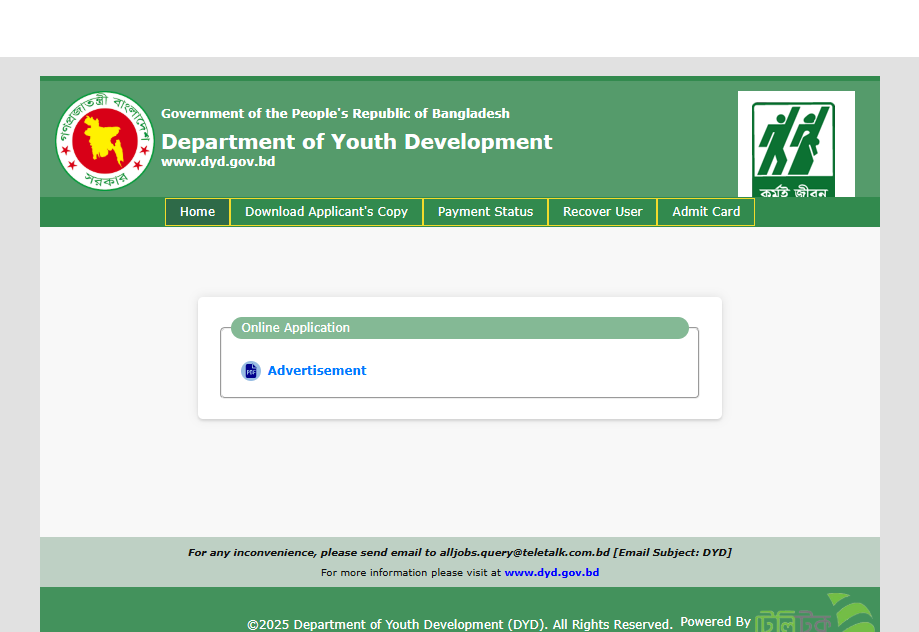
Task: Click the PDF icon beside Advertisement
Action: 251,371
